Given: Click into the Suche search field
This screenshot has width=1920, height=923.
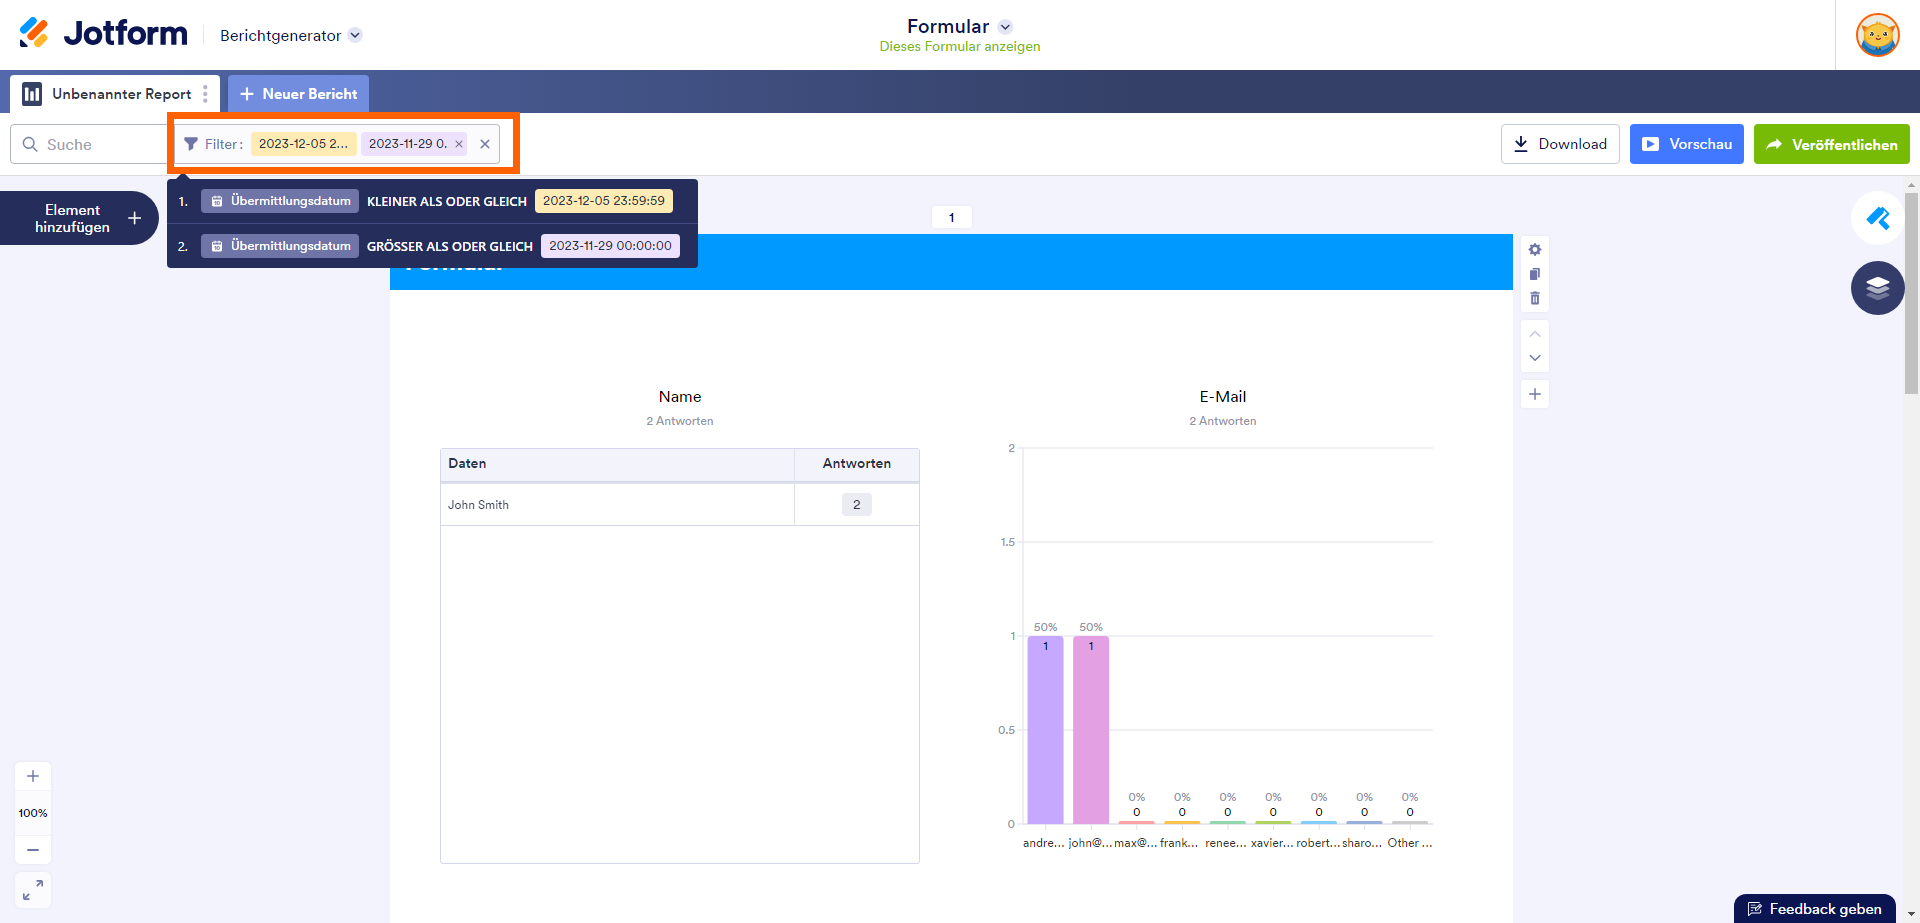Looking at the screenshot, I should point(95,144).
